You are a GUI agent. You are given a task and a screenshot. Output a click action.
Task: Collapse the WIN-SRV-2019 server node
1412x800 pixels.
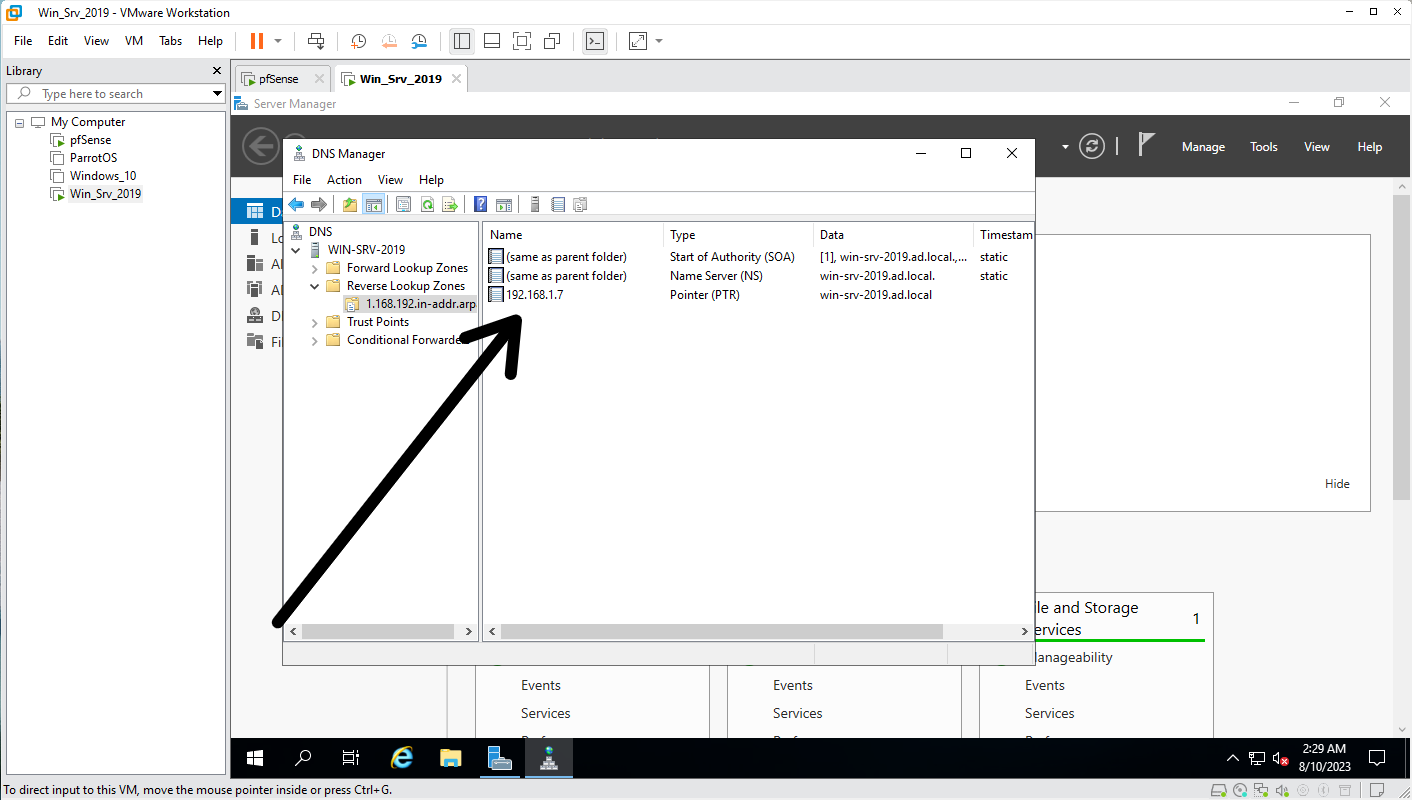click(x=296, y=250)
